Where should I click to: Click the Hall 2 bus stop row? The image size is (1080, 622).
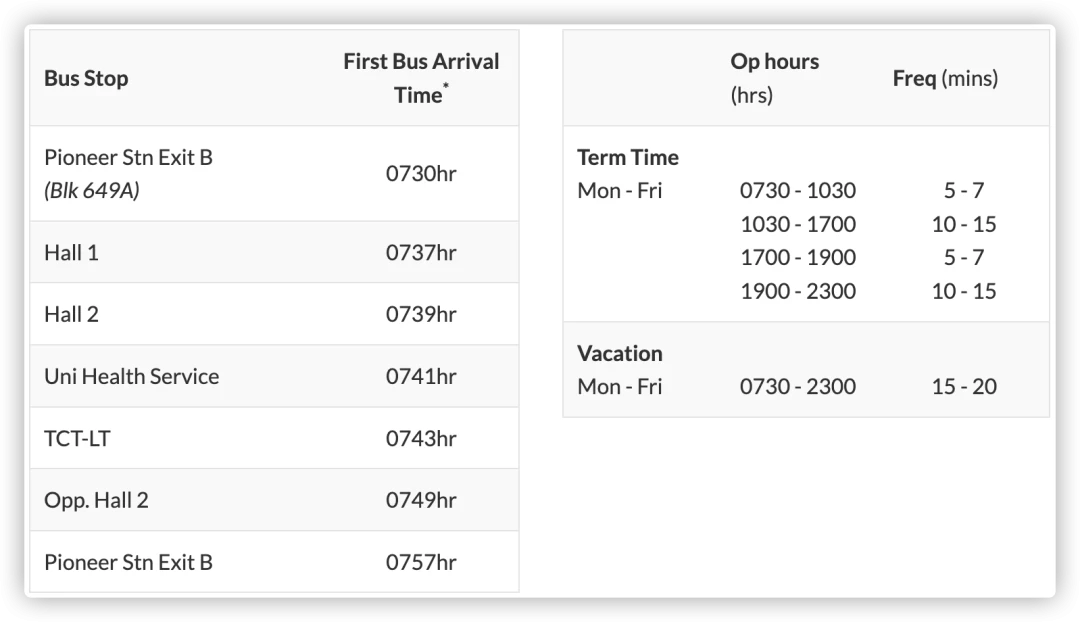pos(274,314)
